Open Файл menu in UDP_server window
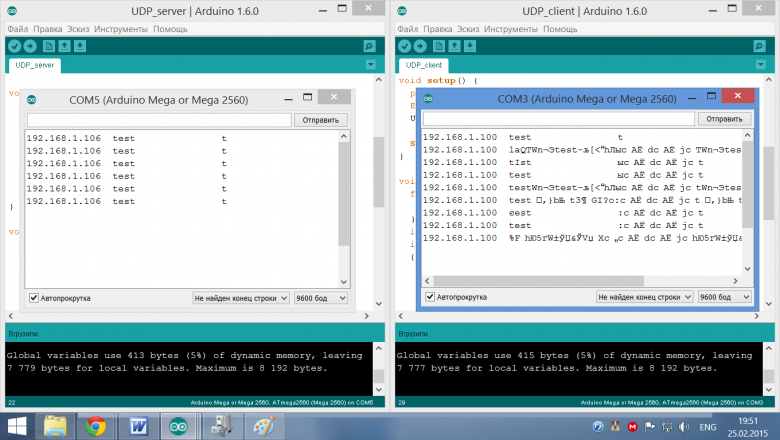Viewport: 780px width, 440px height. 18,29
